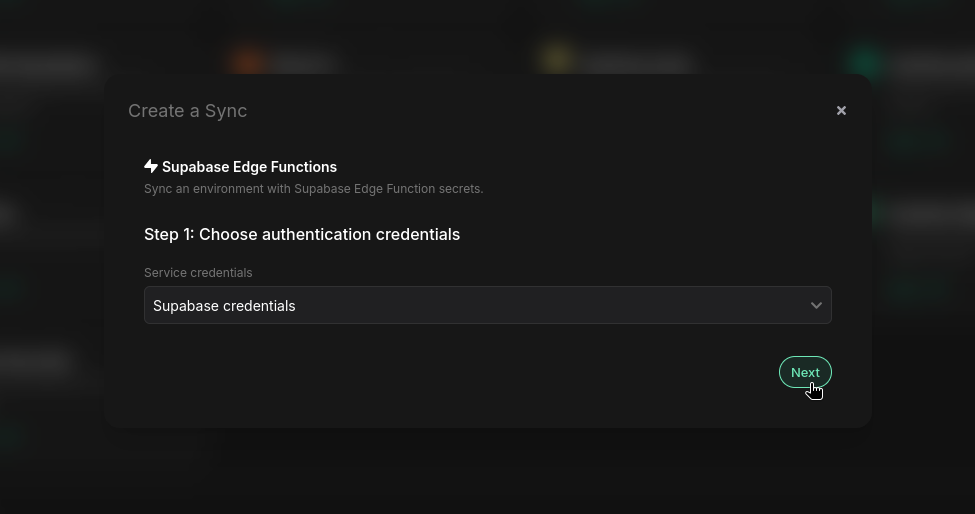Viewport: 975px width, 514px height.
Task: Click the Step 1 authentication credentials heading
Action: pos(302,234)
